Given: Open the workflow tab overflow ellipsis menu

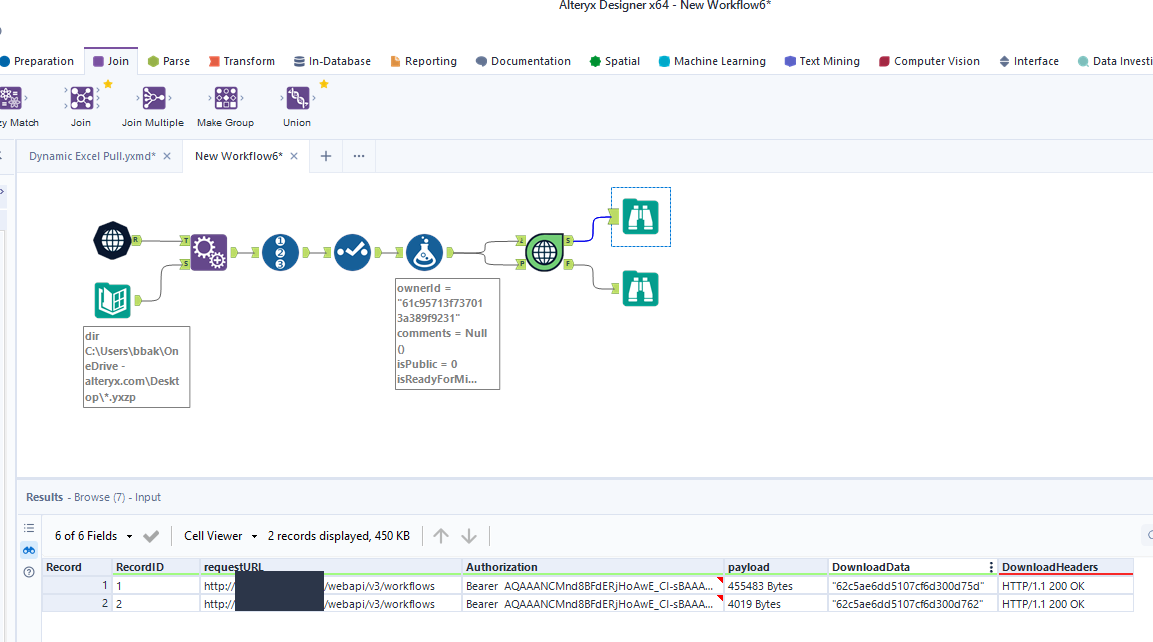Looking at the screenshot, I should 358,156.
